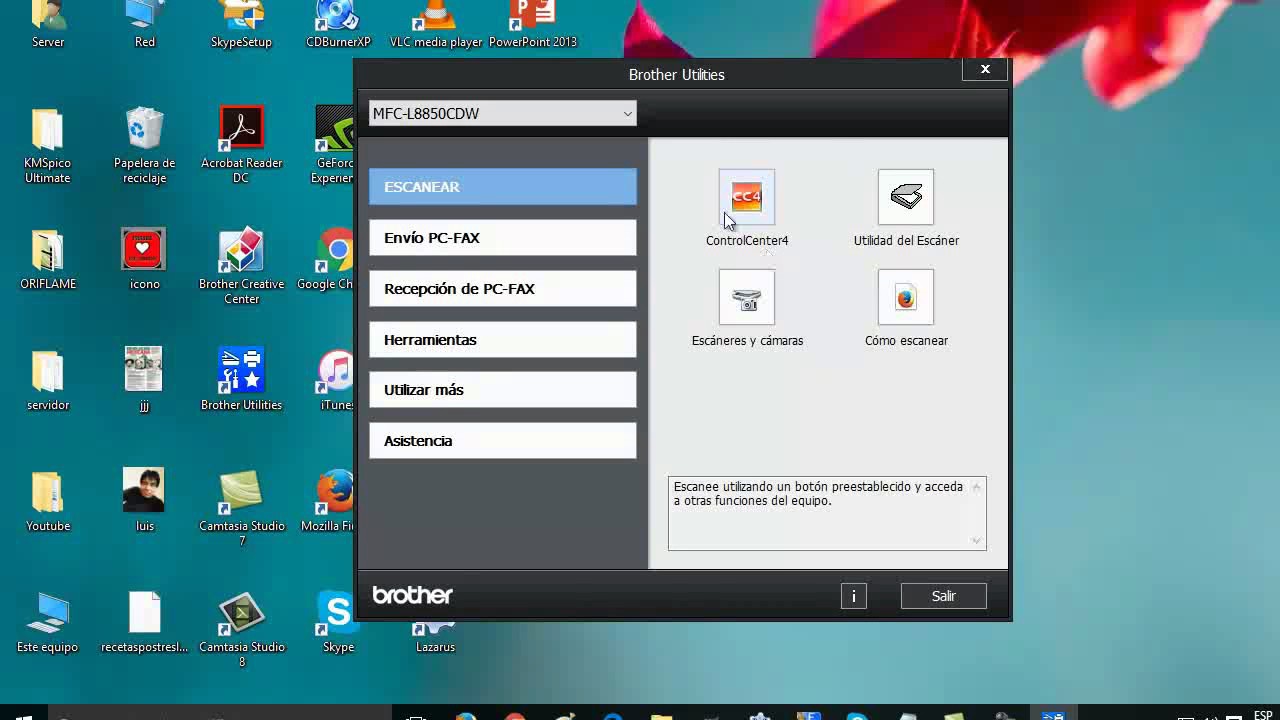The width and height of the screenshot is (1280, 720).
Task: Select the Este equipo desktop icon
Action: tap(48, 622)
